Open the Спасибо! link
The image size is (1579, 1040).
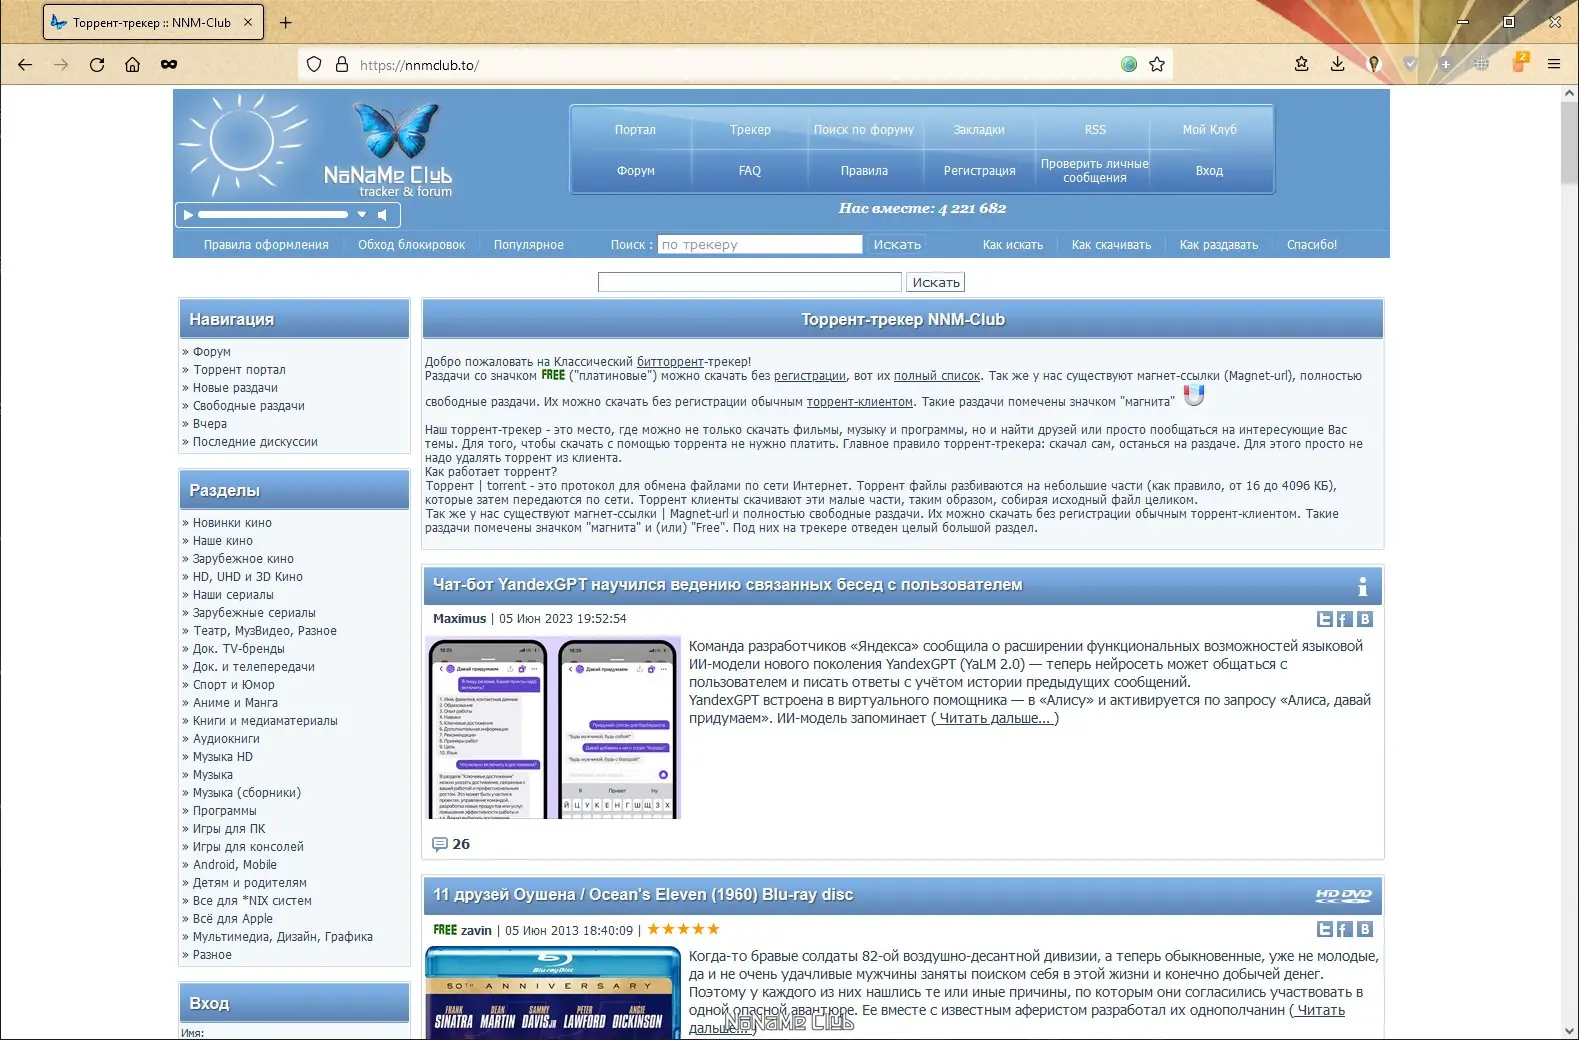1312,245
